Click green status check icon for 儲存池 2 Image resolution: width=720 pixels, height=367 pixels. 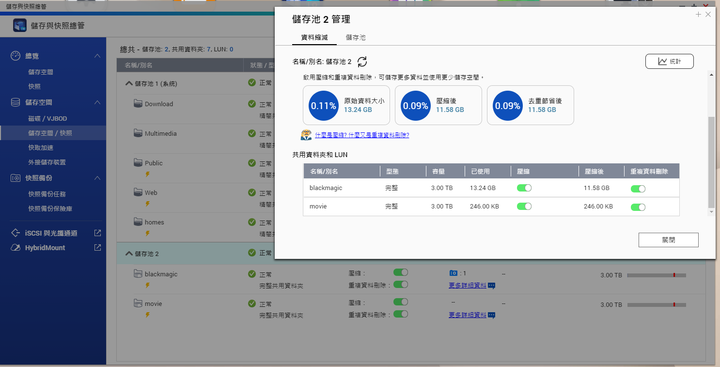pos(252,253)
